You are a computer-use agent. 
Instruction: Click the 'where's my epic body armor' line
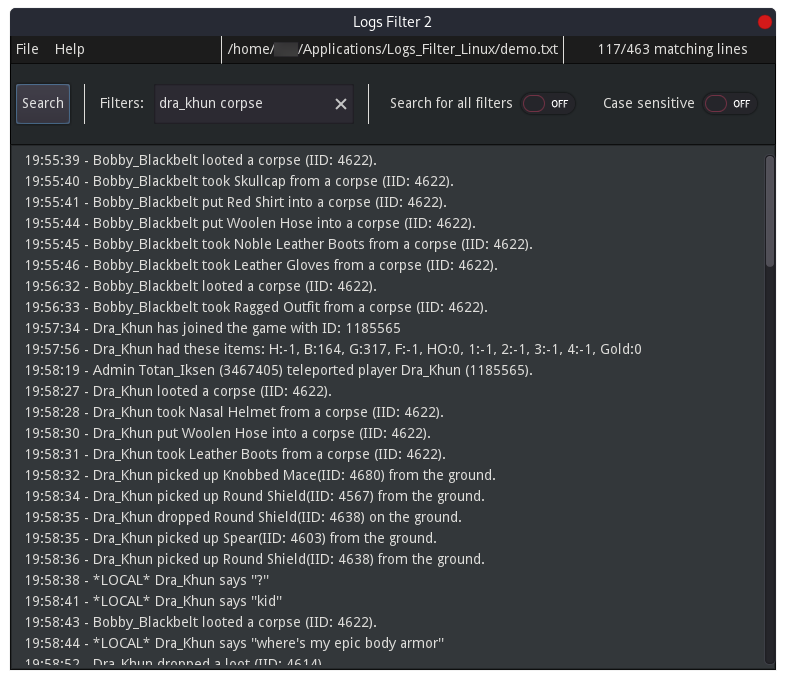234,643
